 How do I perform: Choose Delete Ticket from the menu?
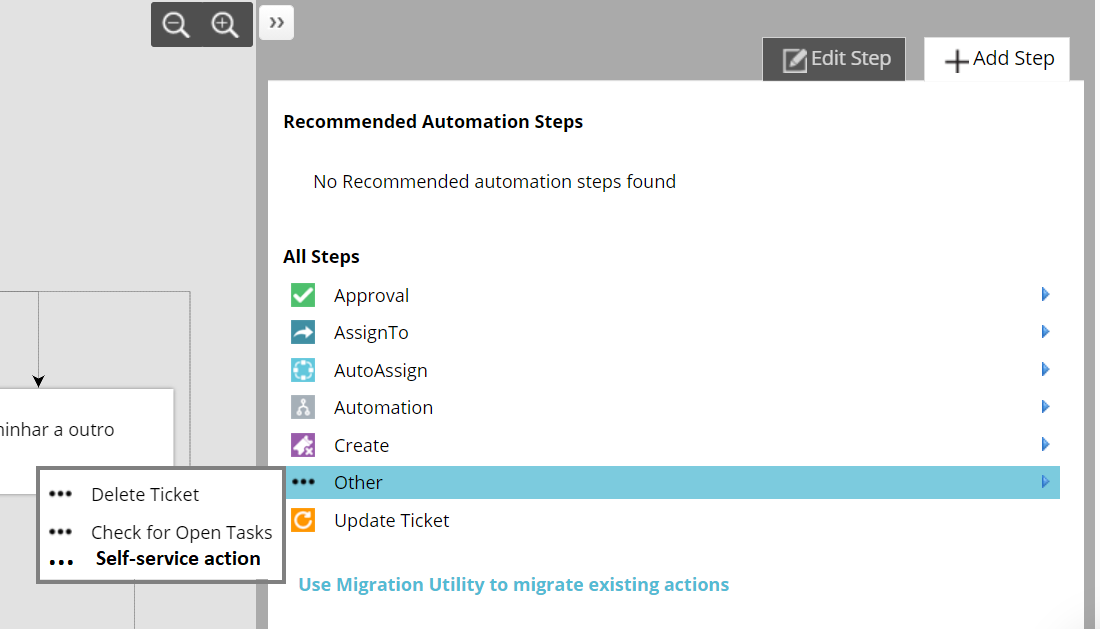[144, 494]
